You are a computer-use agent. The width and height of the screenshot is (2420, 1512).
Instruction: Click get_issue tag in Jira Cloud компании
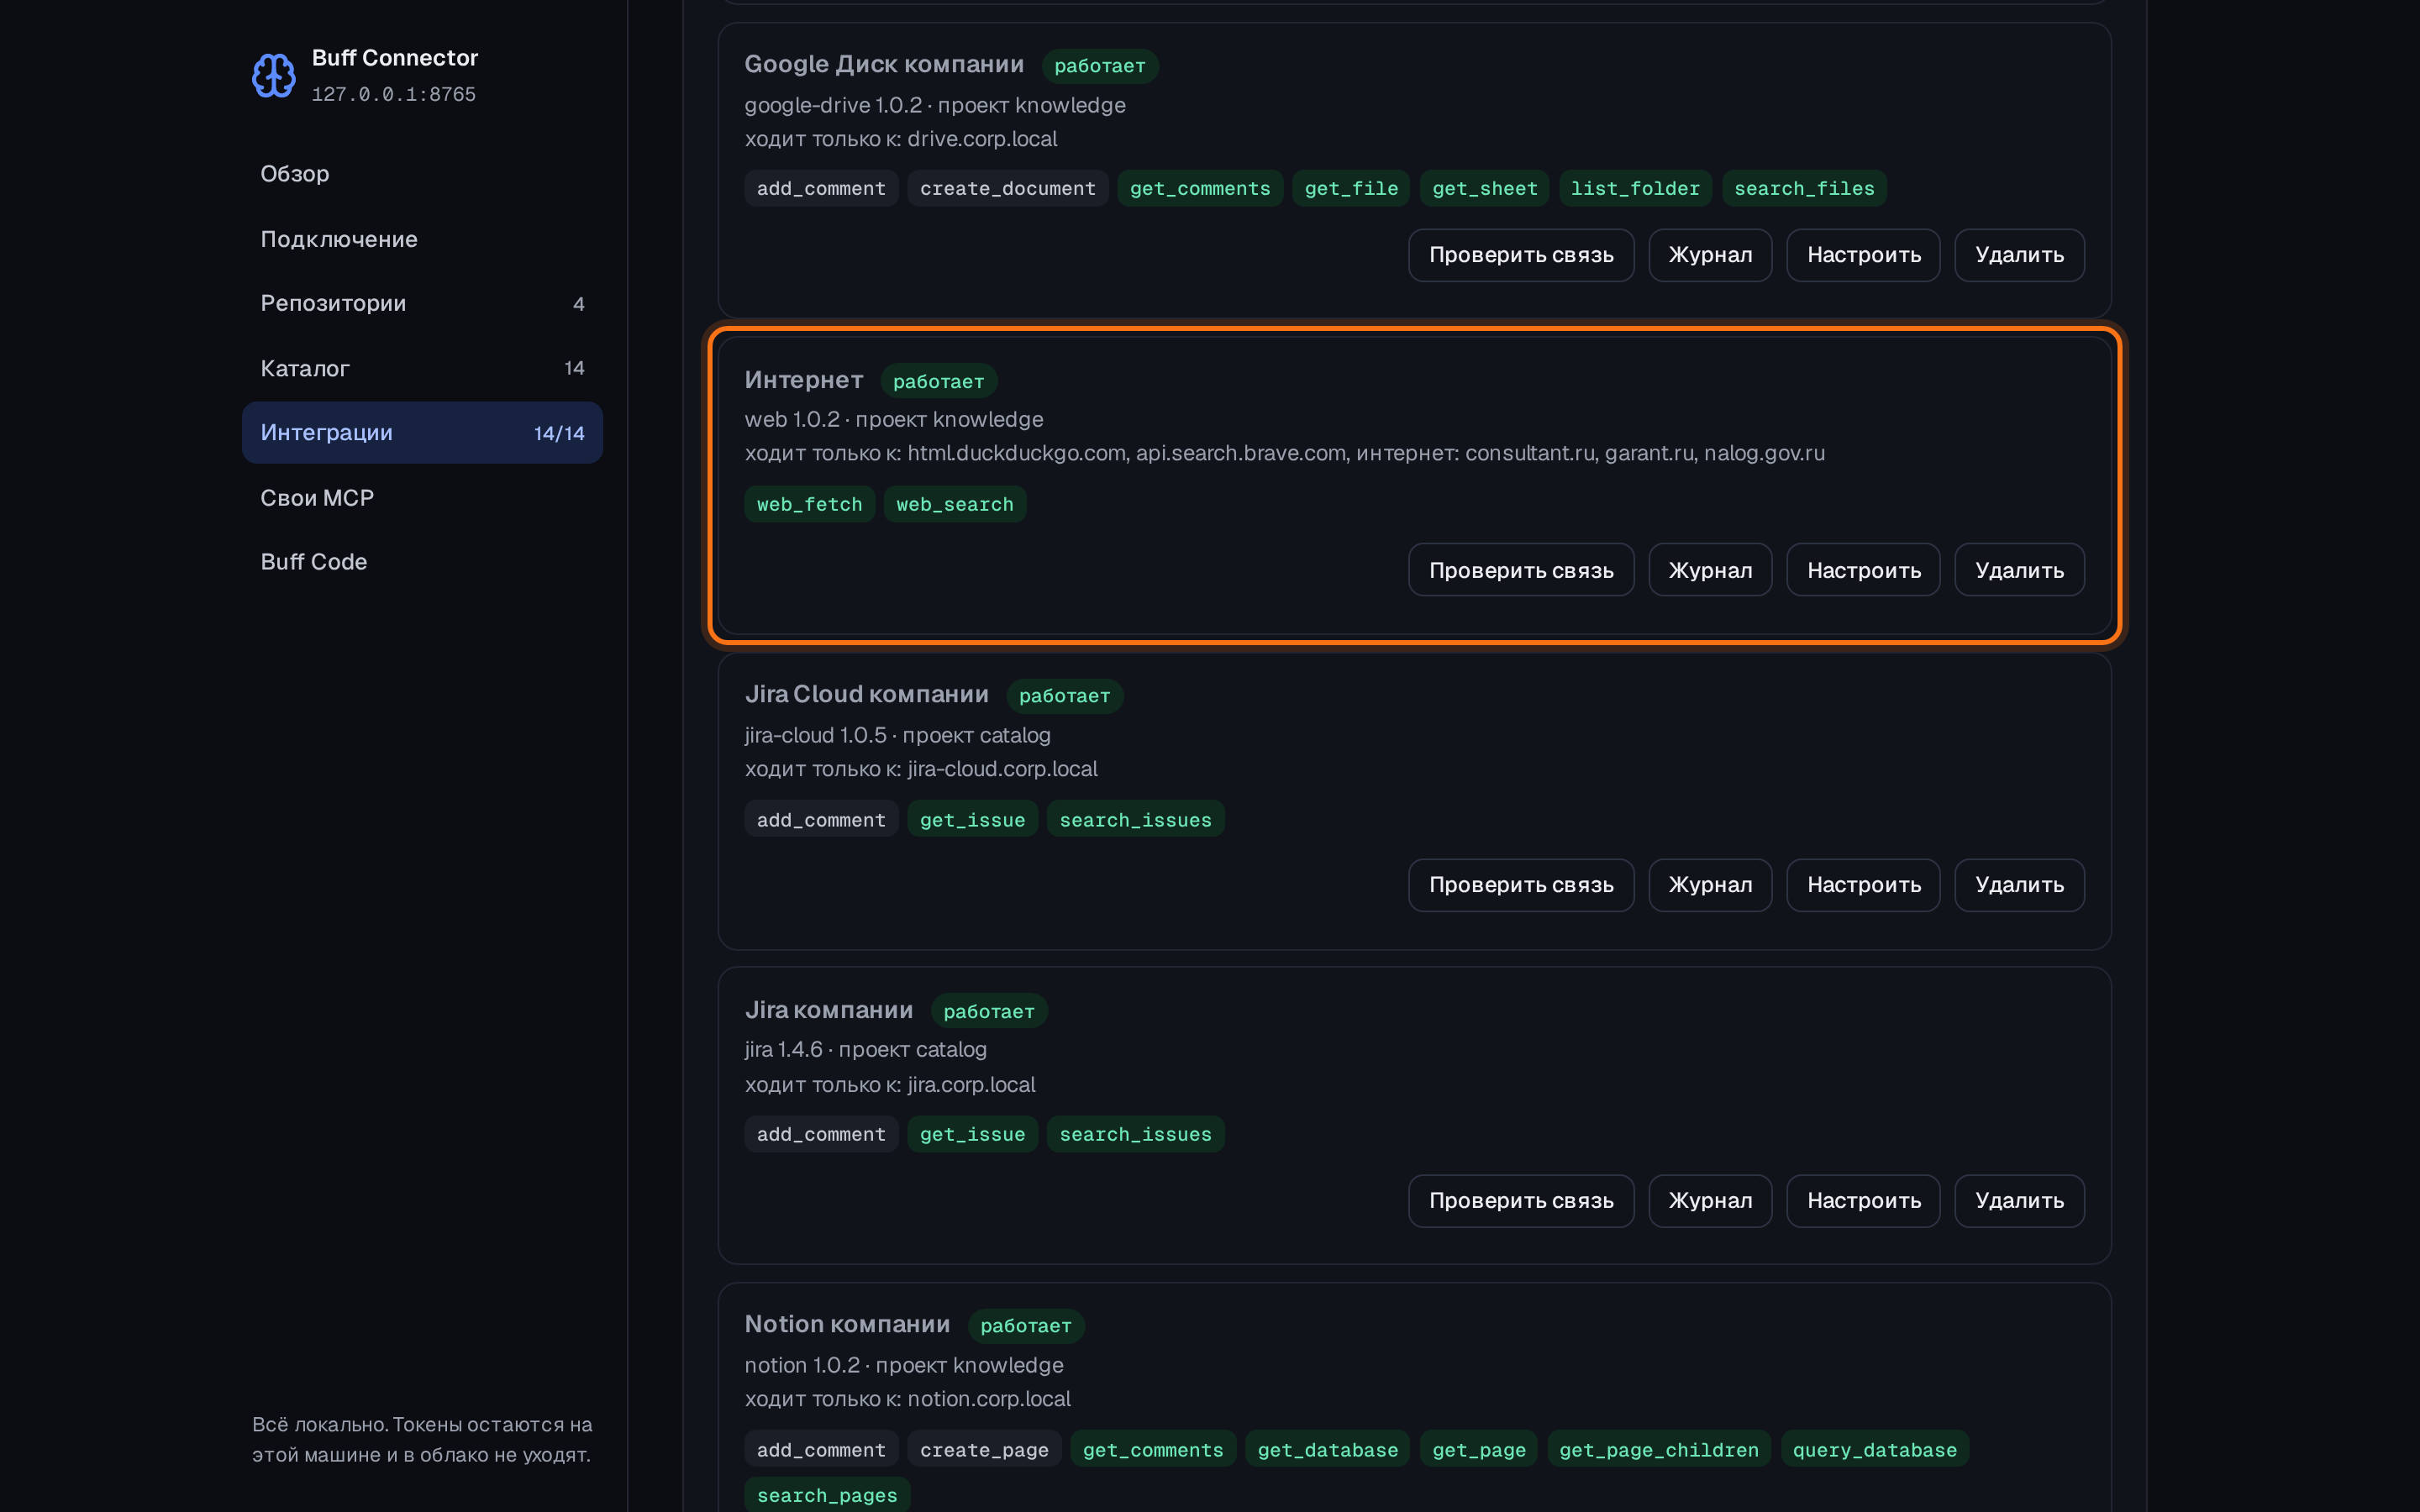[x=972, y=819]
